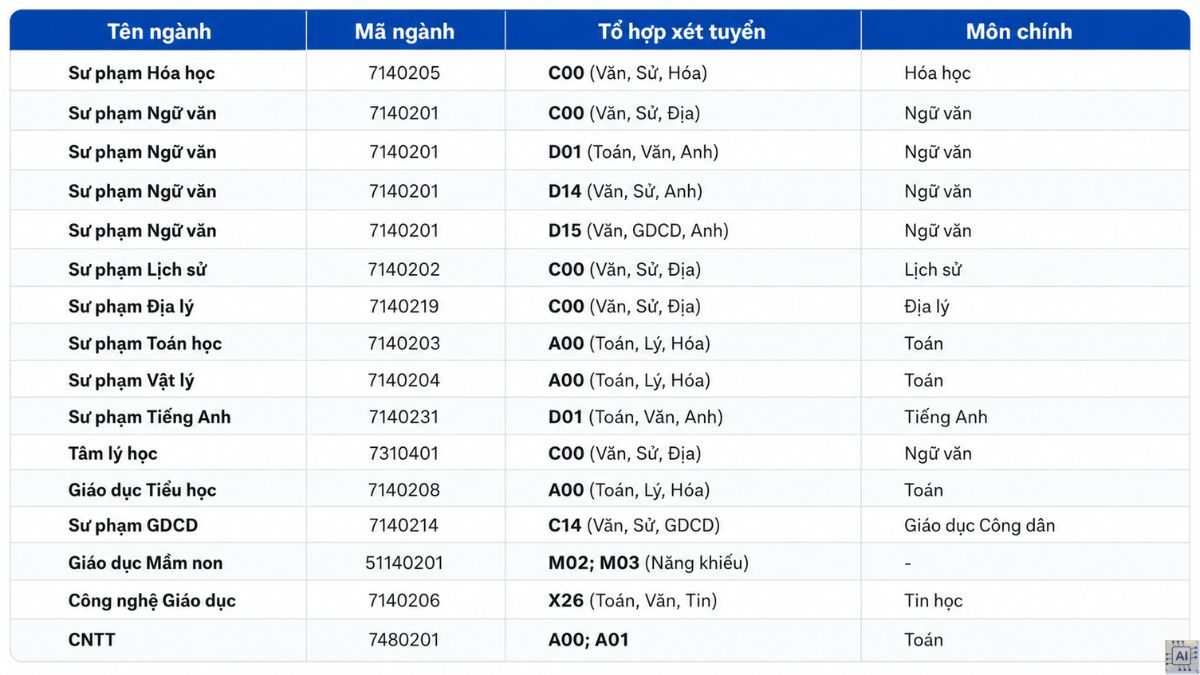Viewport: 1200px width, 675px height.
Task: Select 'D15 (Văn, GDCD, Anh)' cell
Action: pos(638,230)
